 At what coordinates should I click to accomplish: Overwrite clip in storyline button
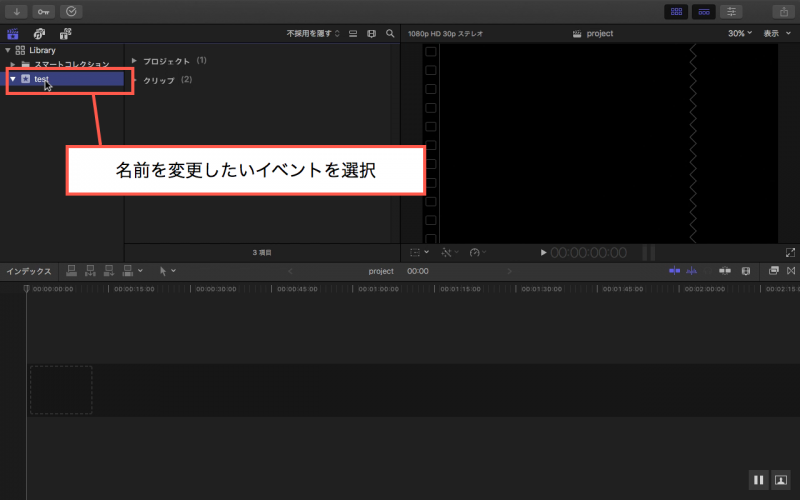point(128,271)
